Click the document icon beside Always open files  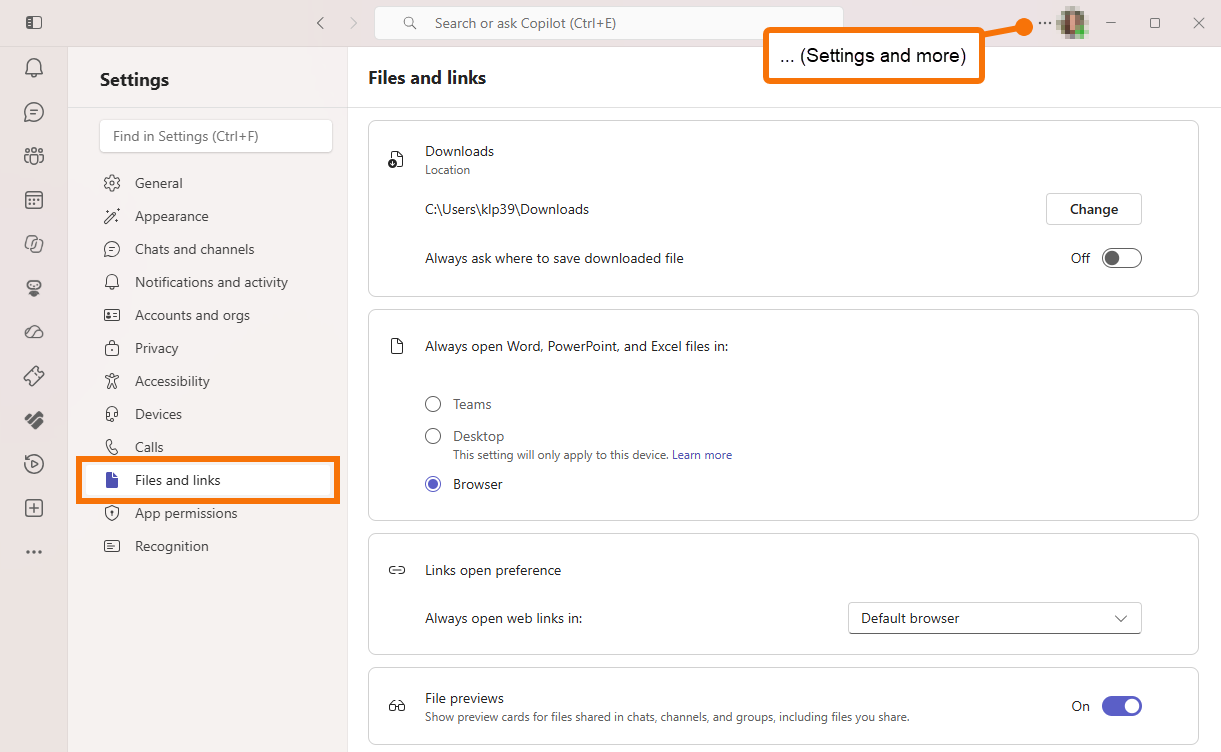point(397,346)
